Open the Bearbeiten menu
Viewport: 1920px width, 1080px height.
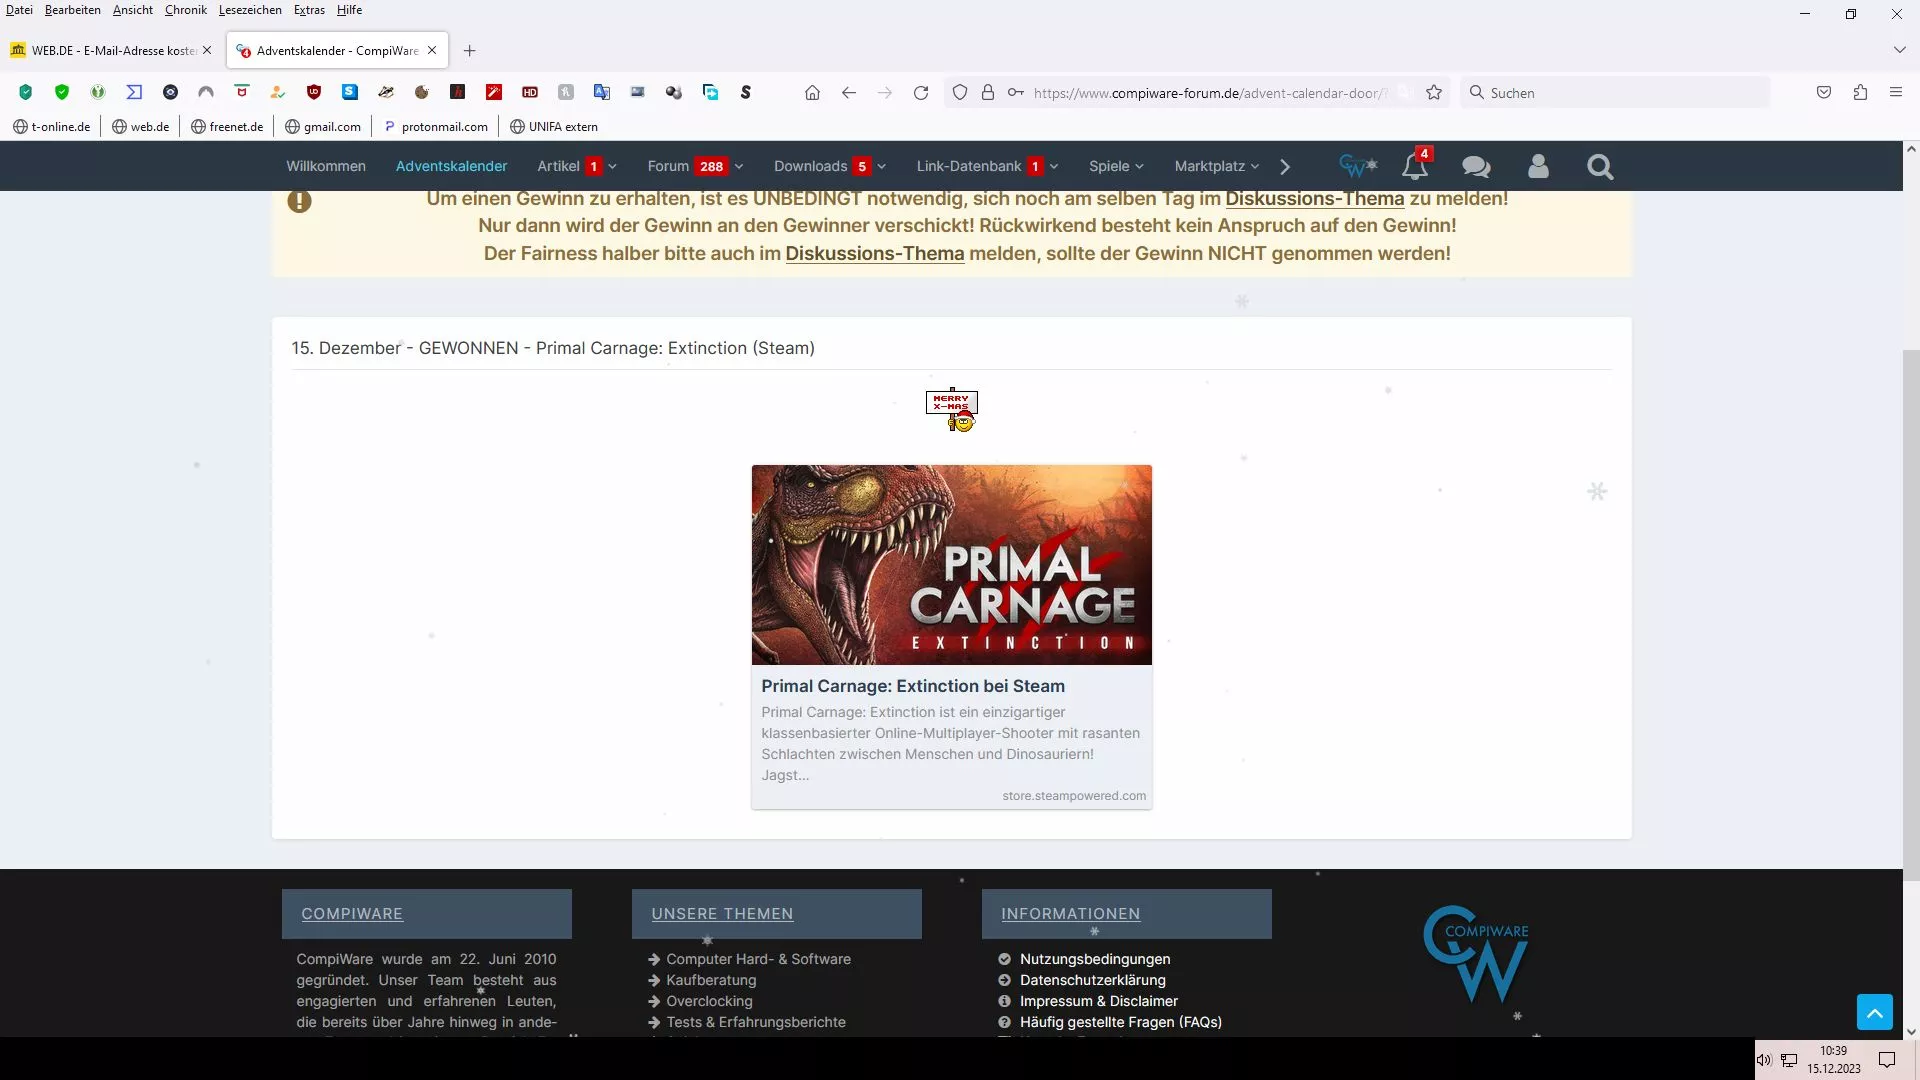click(x=73, y=10)
